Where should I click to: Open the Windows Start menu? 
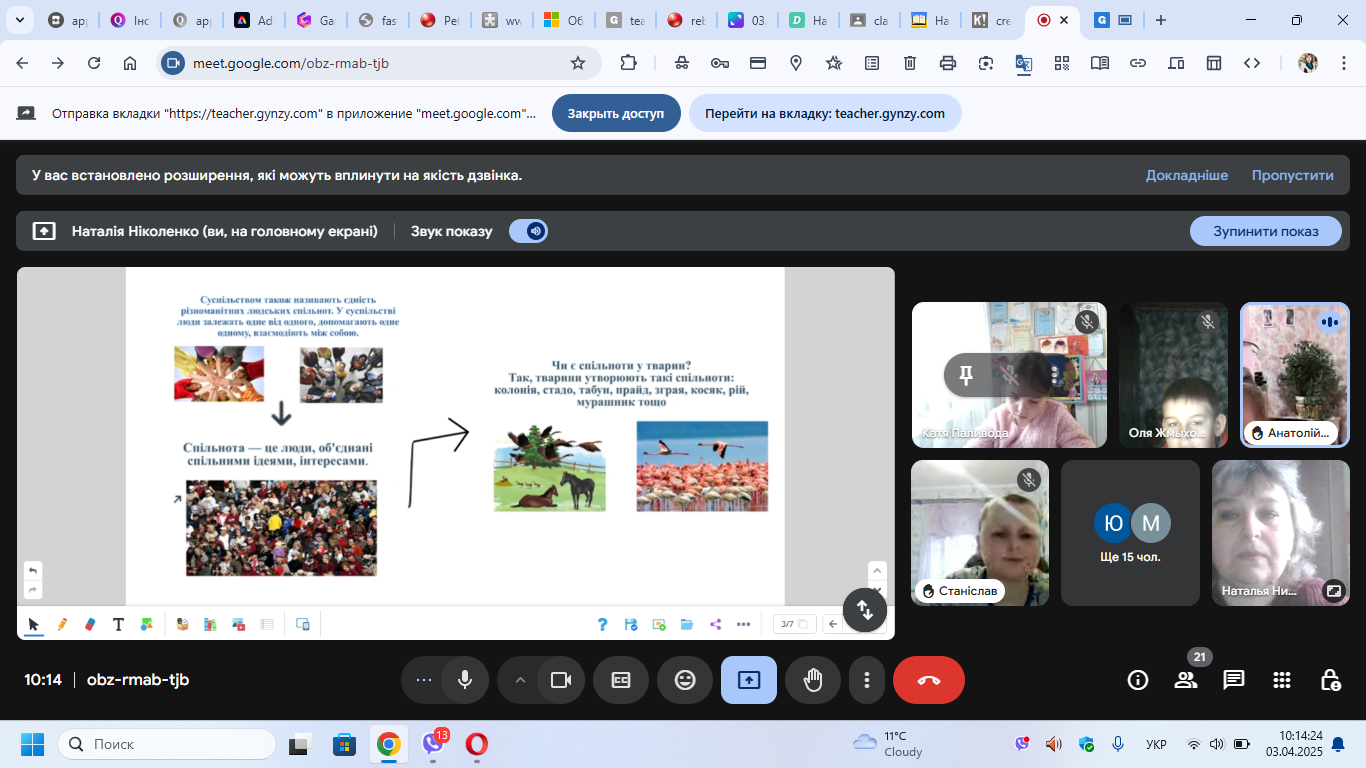click(33, 744)
